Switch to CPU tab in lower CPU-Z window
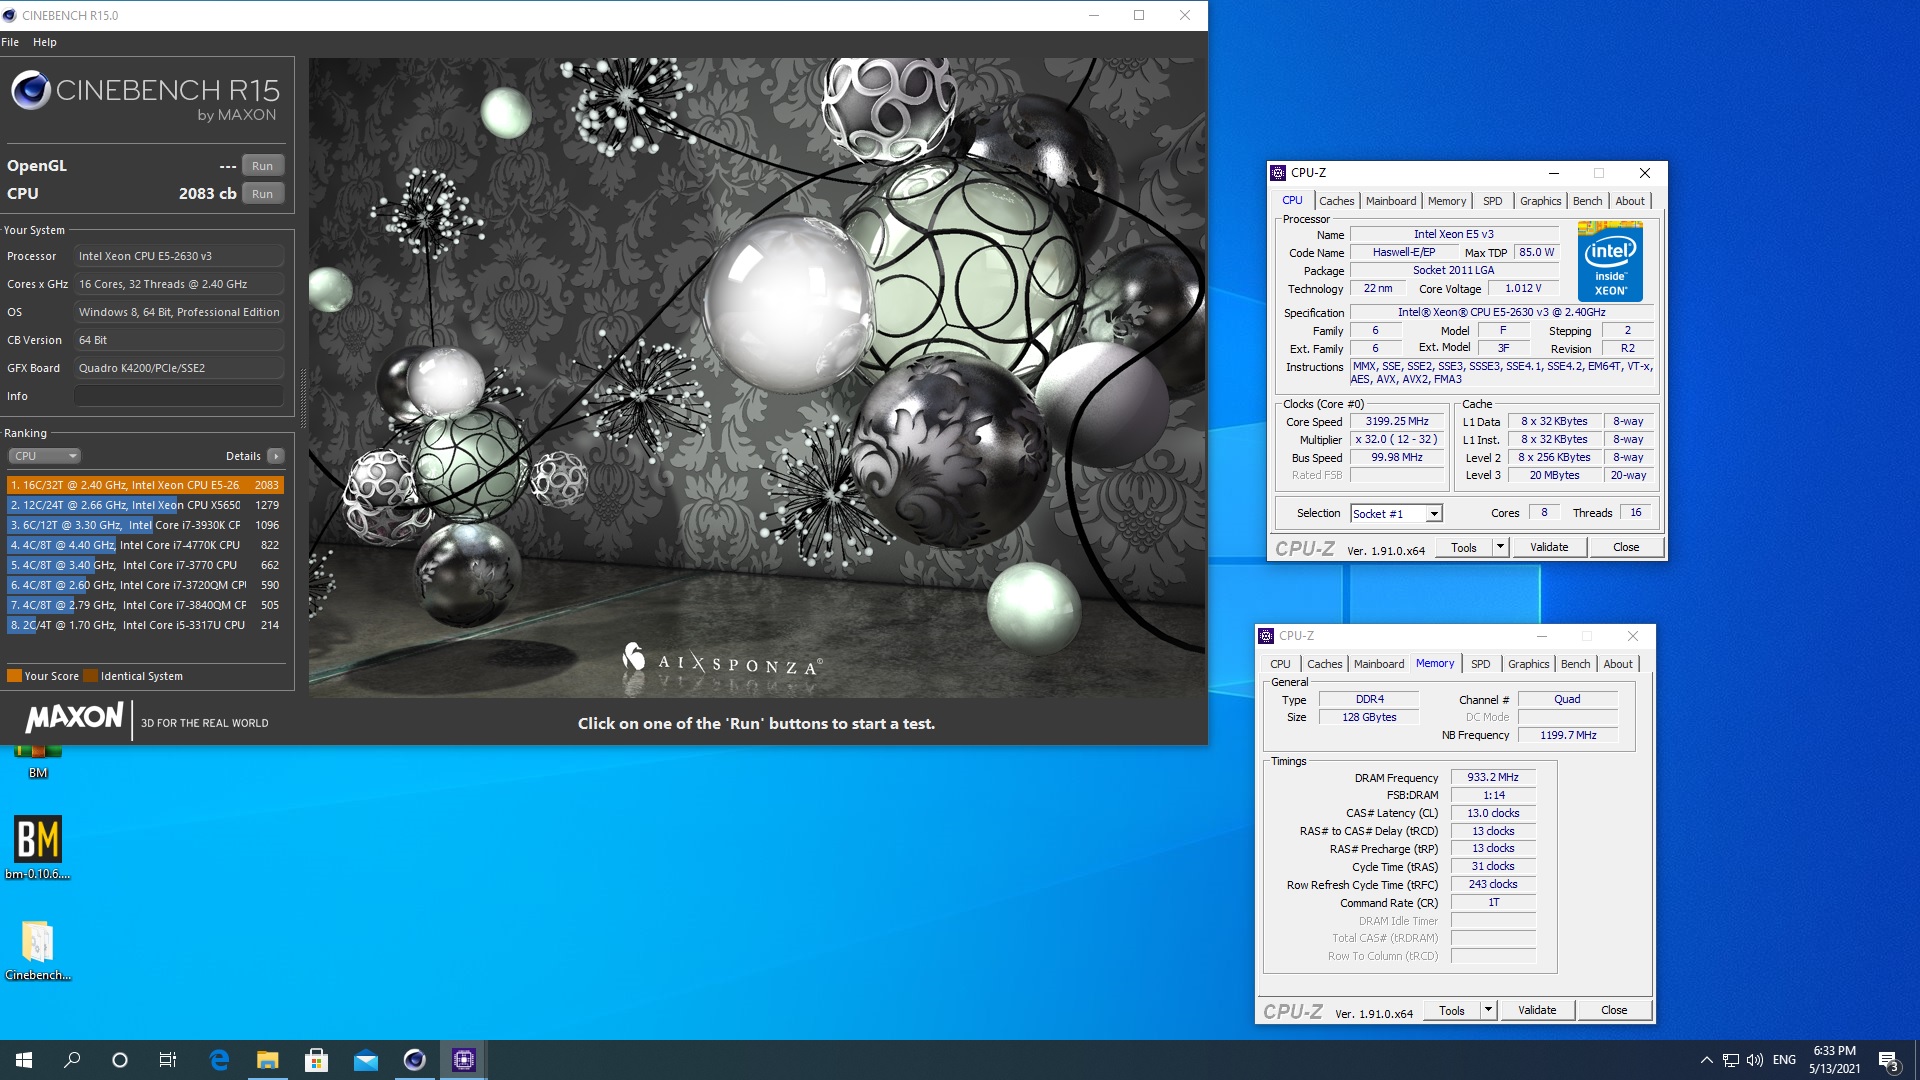 click(x=1280, y=664)
